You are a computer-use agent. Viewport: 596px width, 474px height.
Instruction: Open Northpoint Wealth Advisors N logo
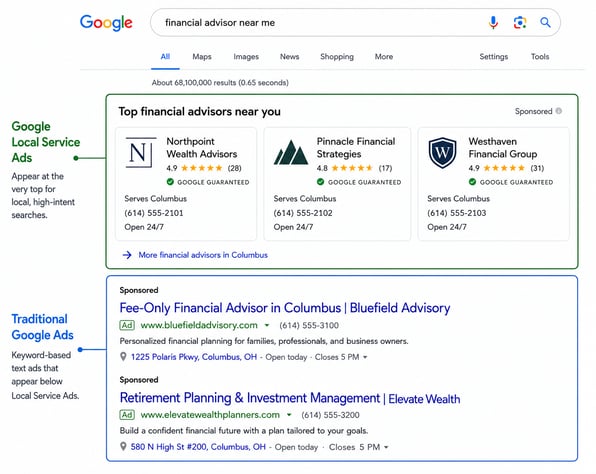140,152
